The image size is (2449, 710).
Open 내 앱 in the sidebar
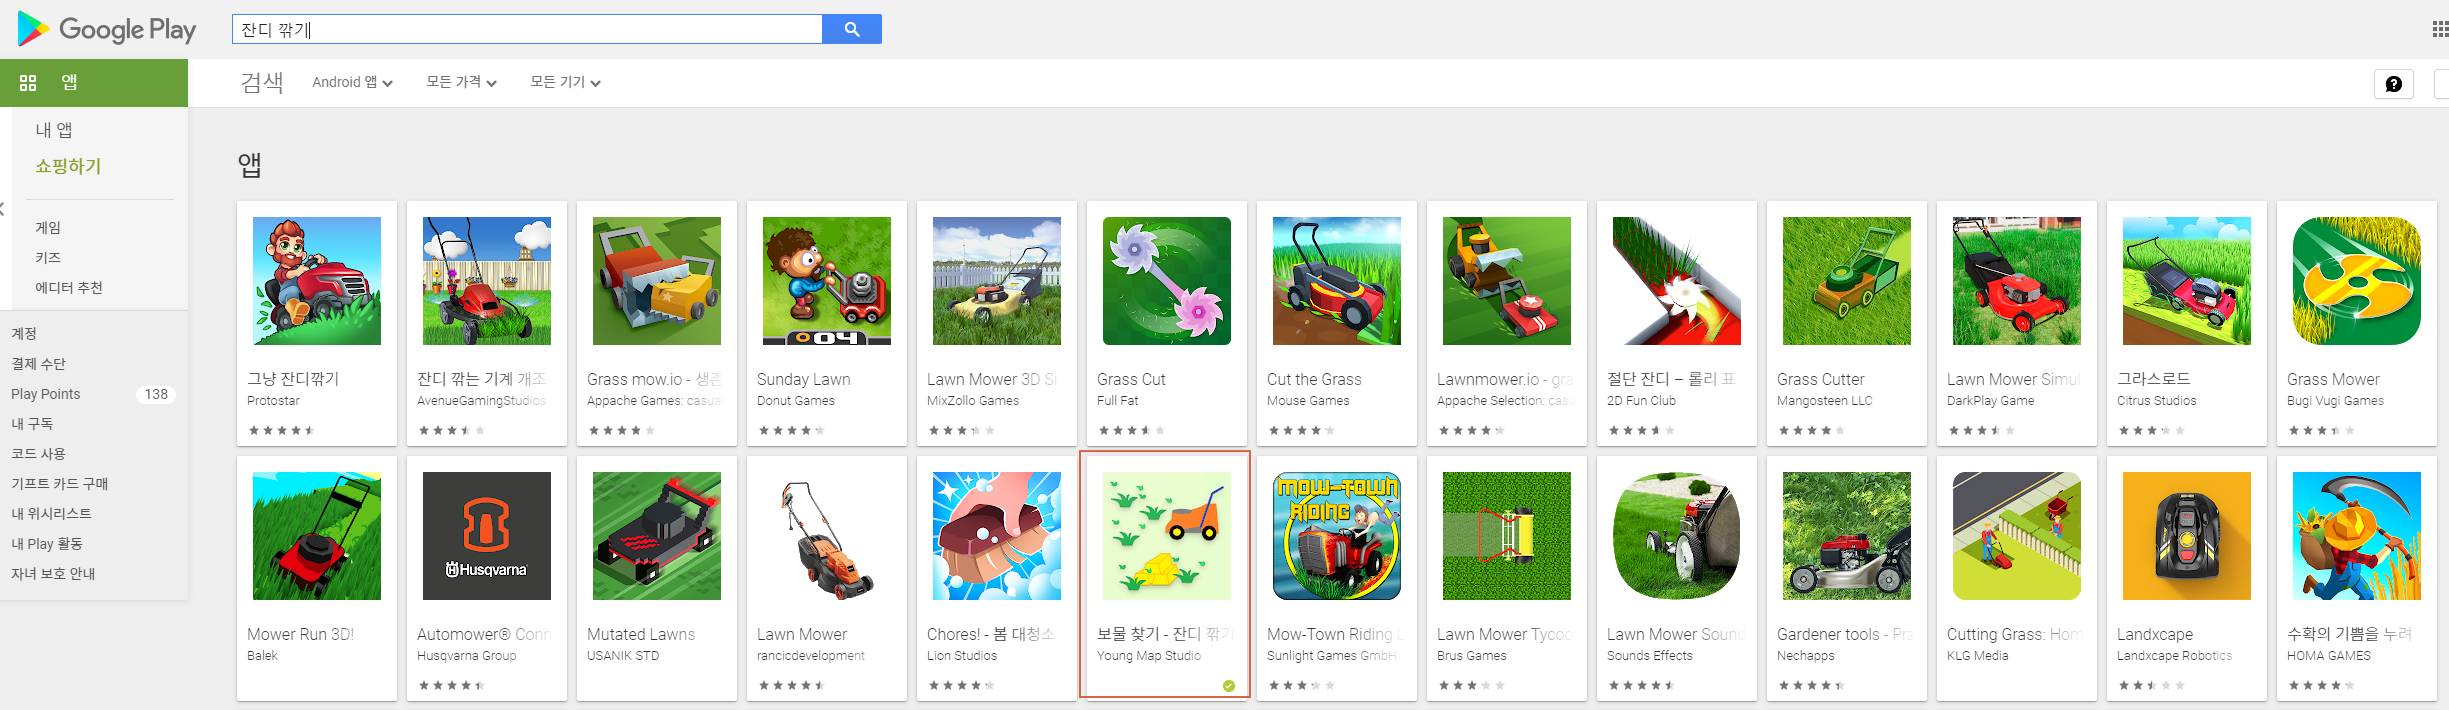pyautogui.click(x=54, y=130)
